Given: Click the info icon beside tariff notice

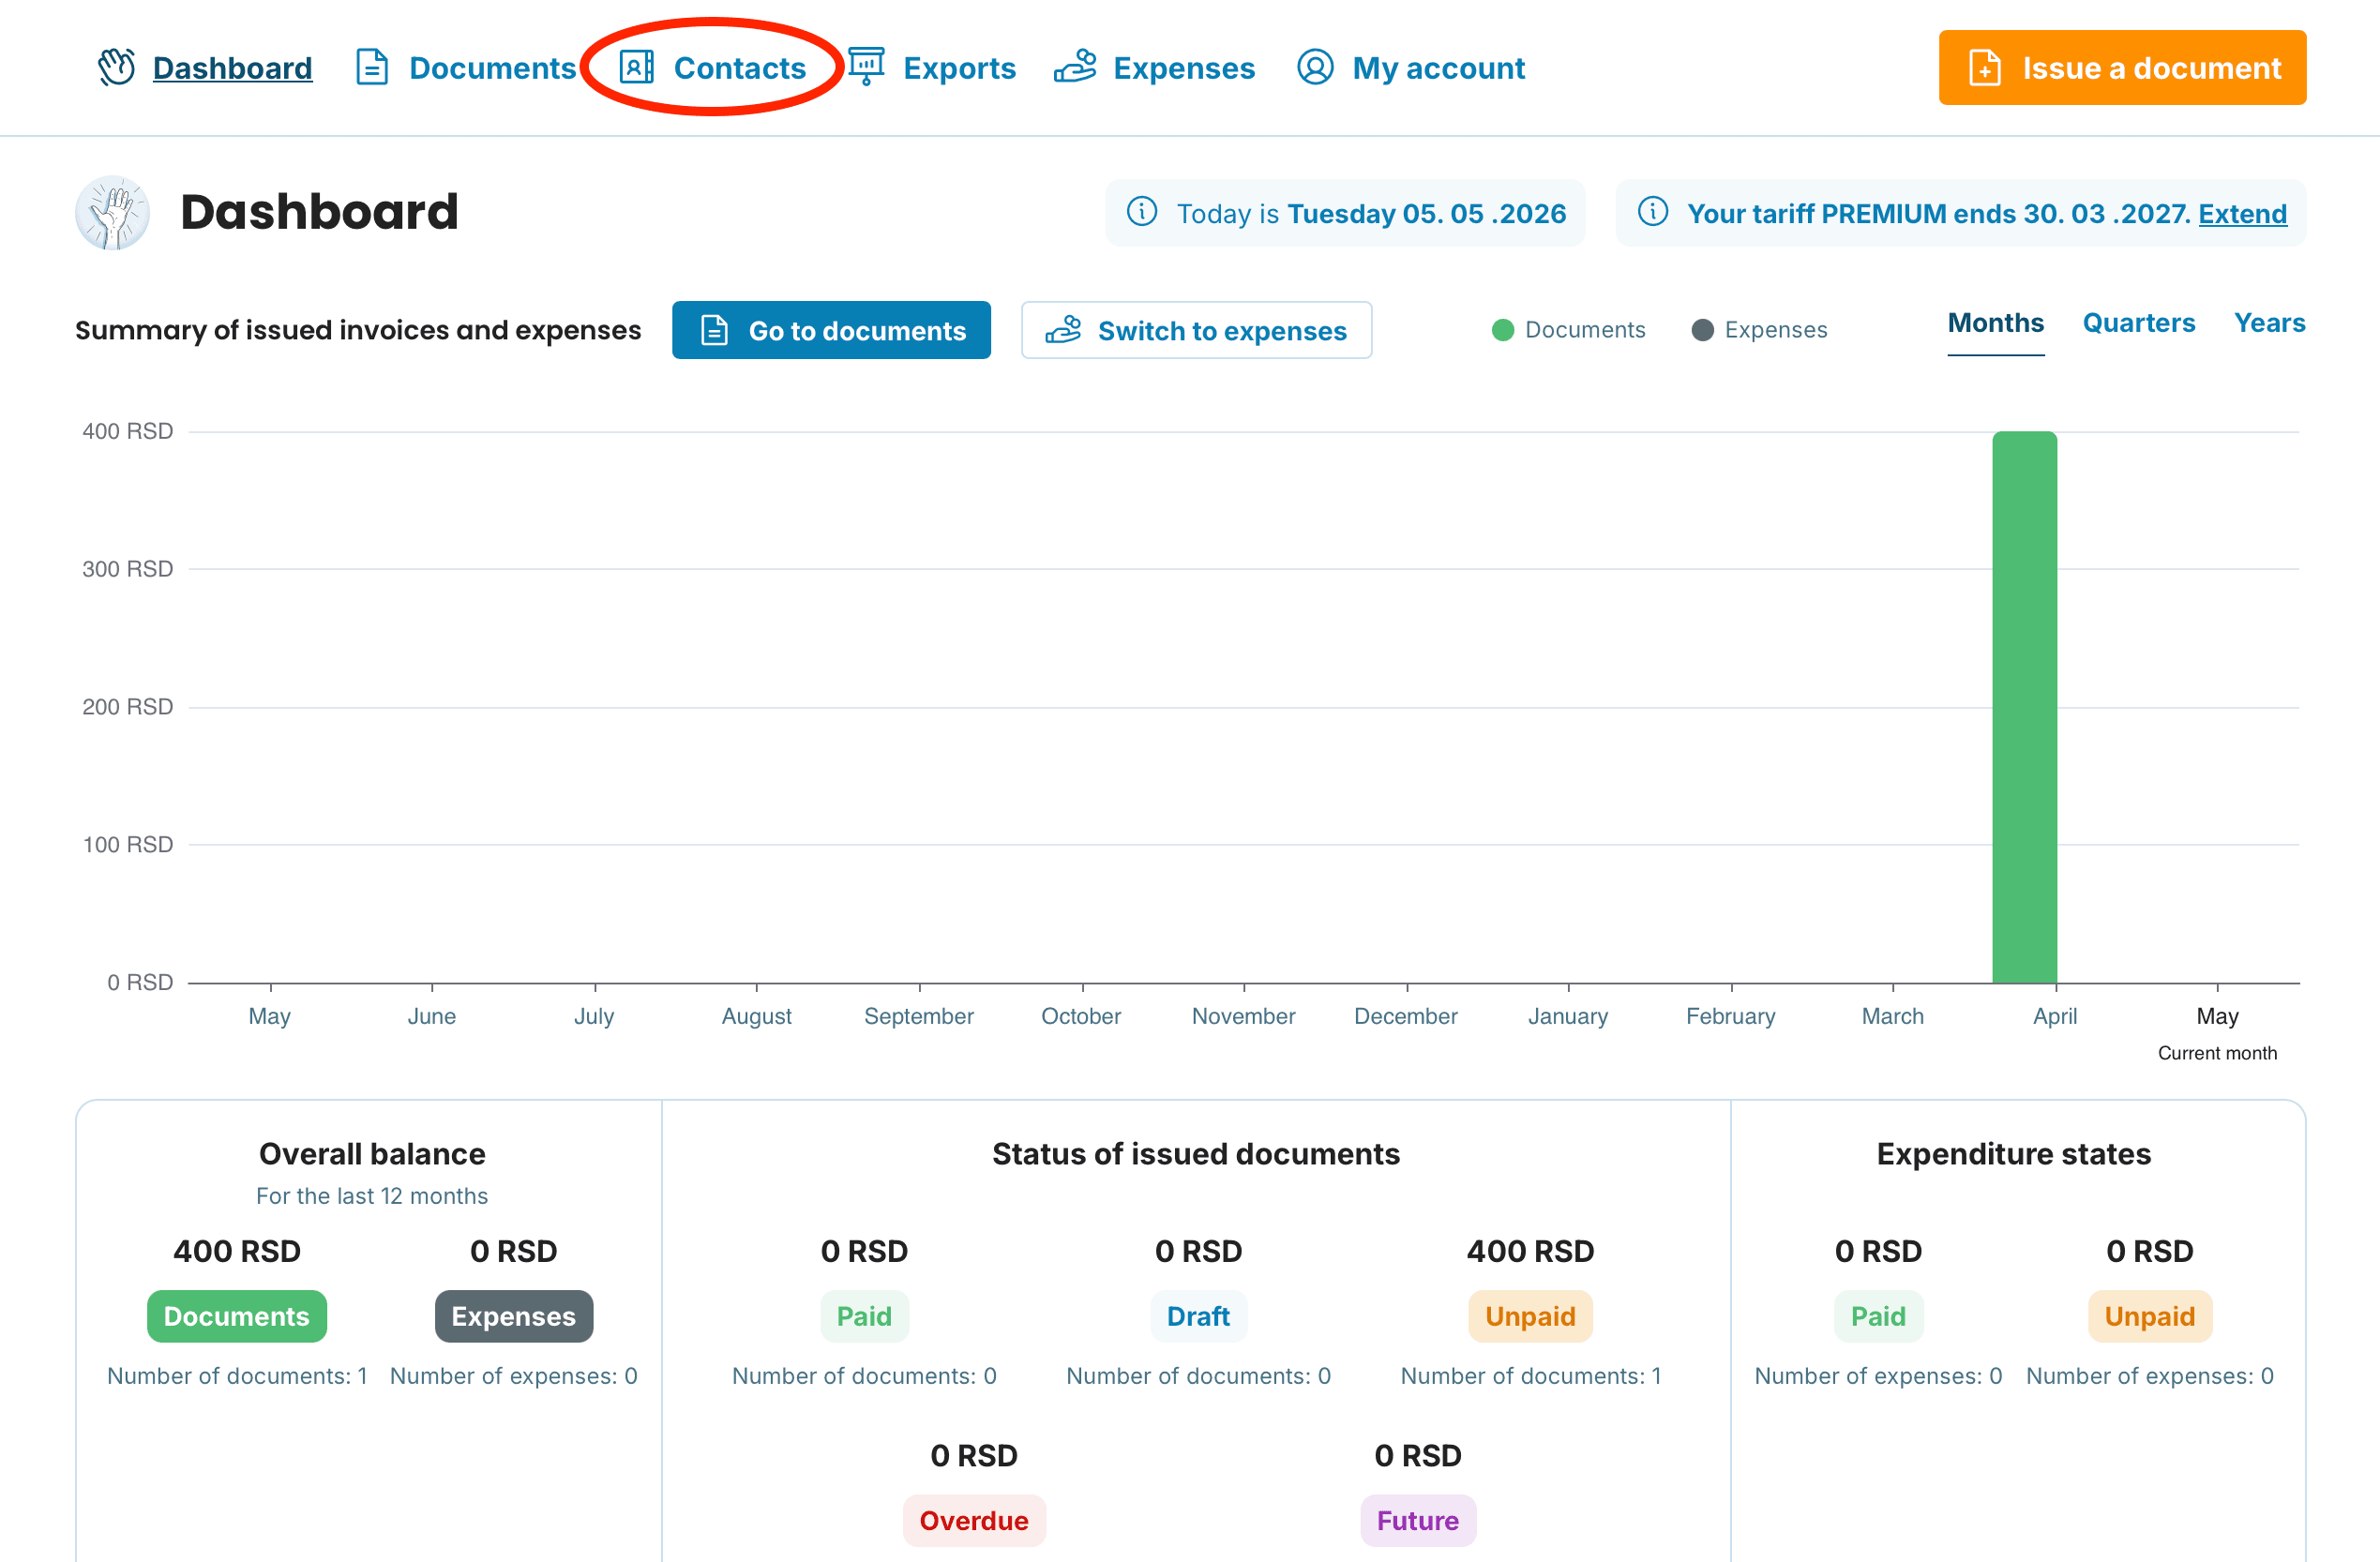Looking at the screenshot, I should point(1653,212).
